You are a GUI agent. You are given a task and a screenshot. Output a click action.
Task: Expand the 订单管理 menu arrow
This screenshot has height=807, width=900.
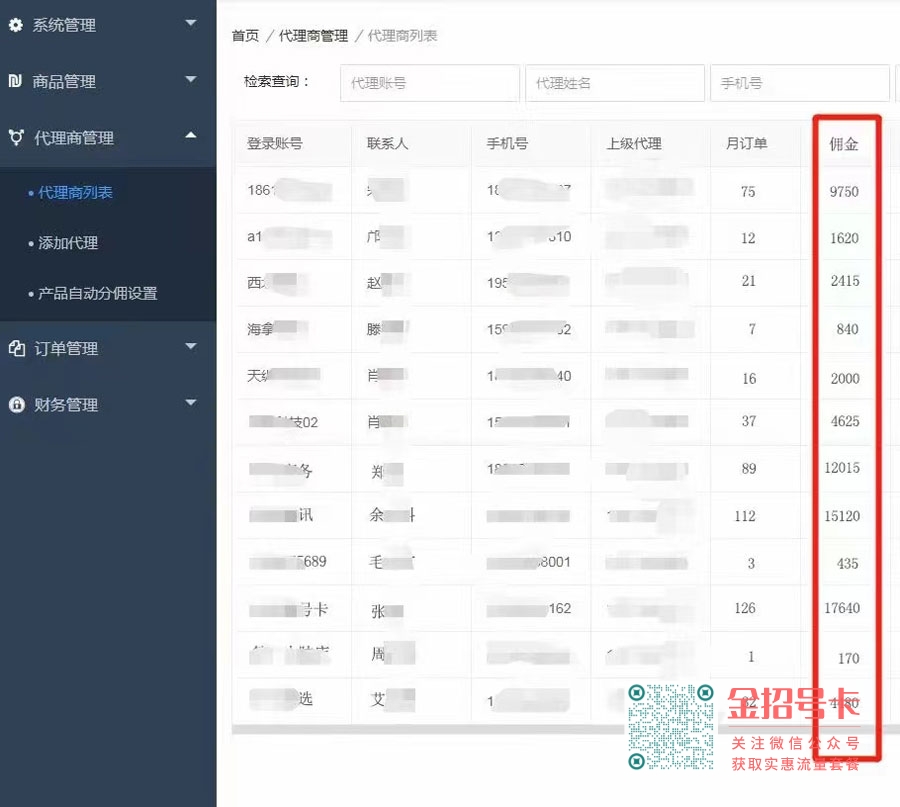(191, 346)
